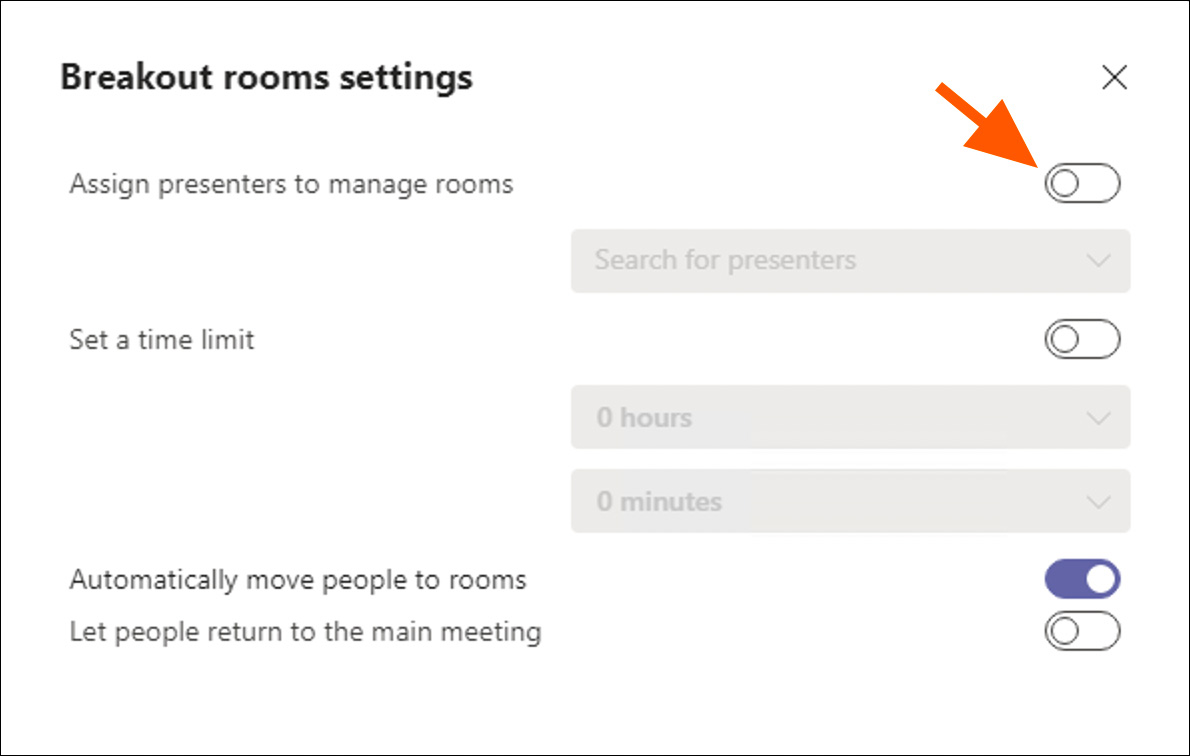Turn on the Set a time limit switch
The height and width of the screenshot is (756, 1190).
1082,340
